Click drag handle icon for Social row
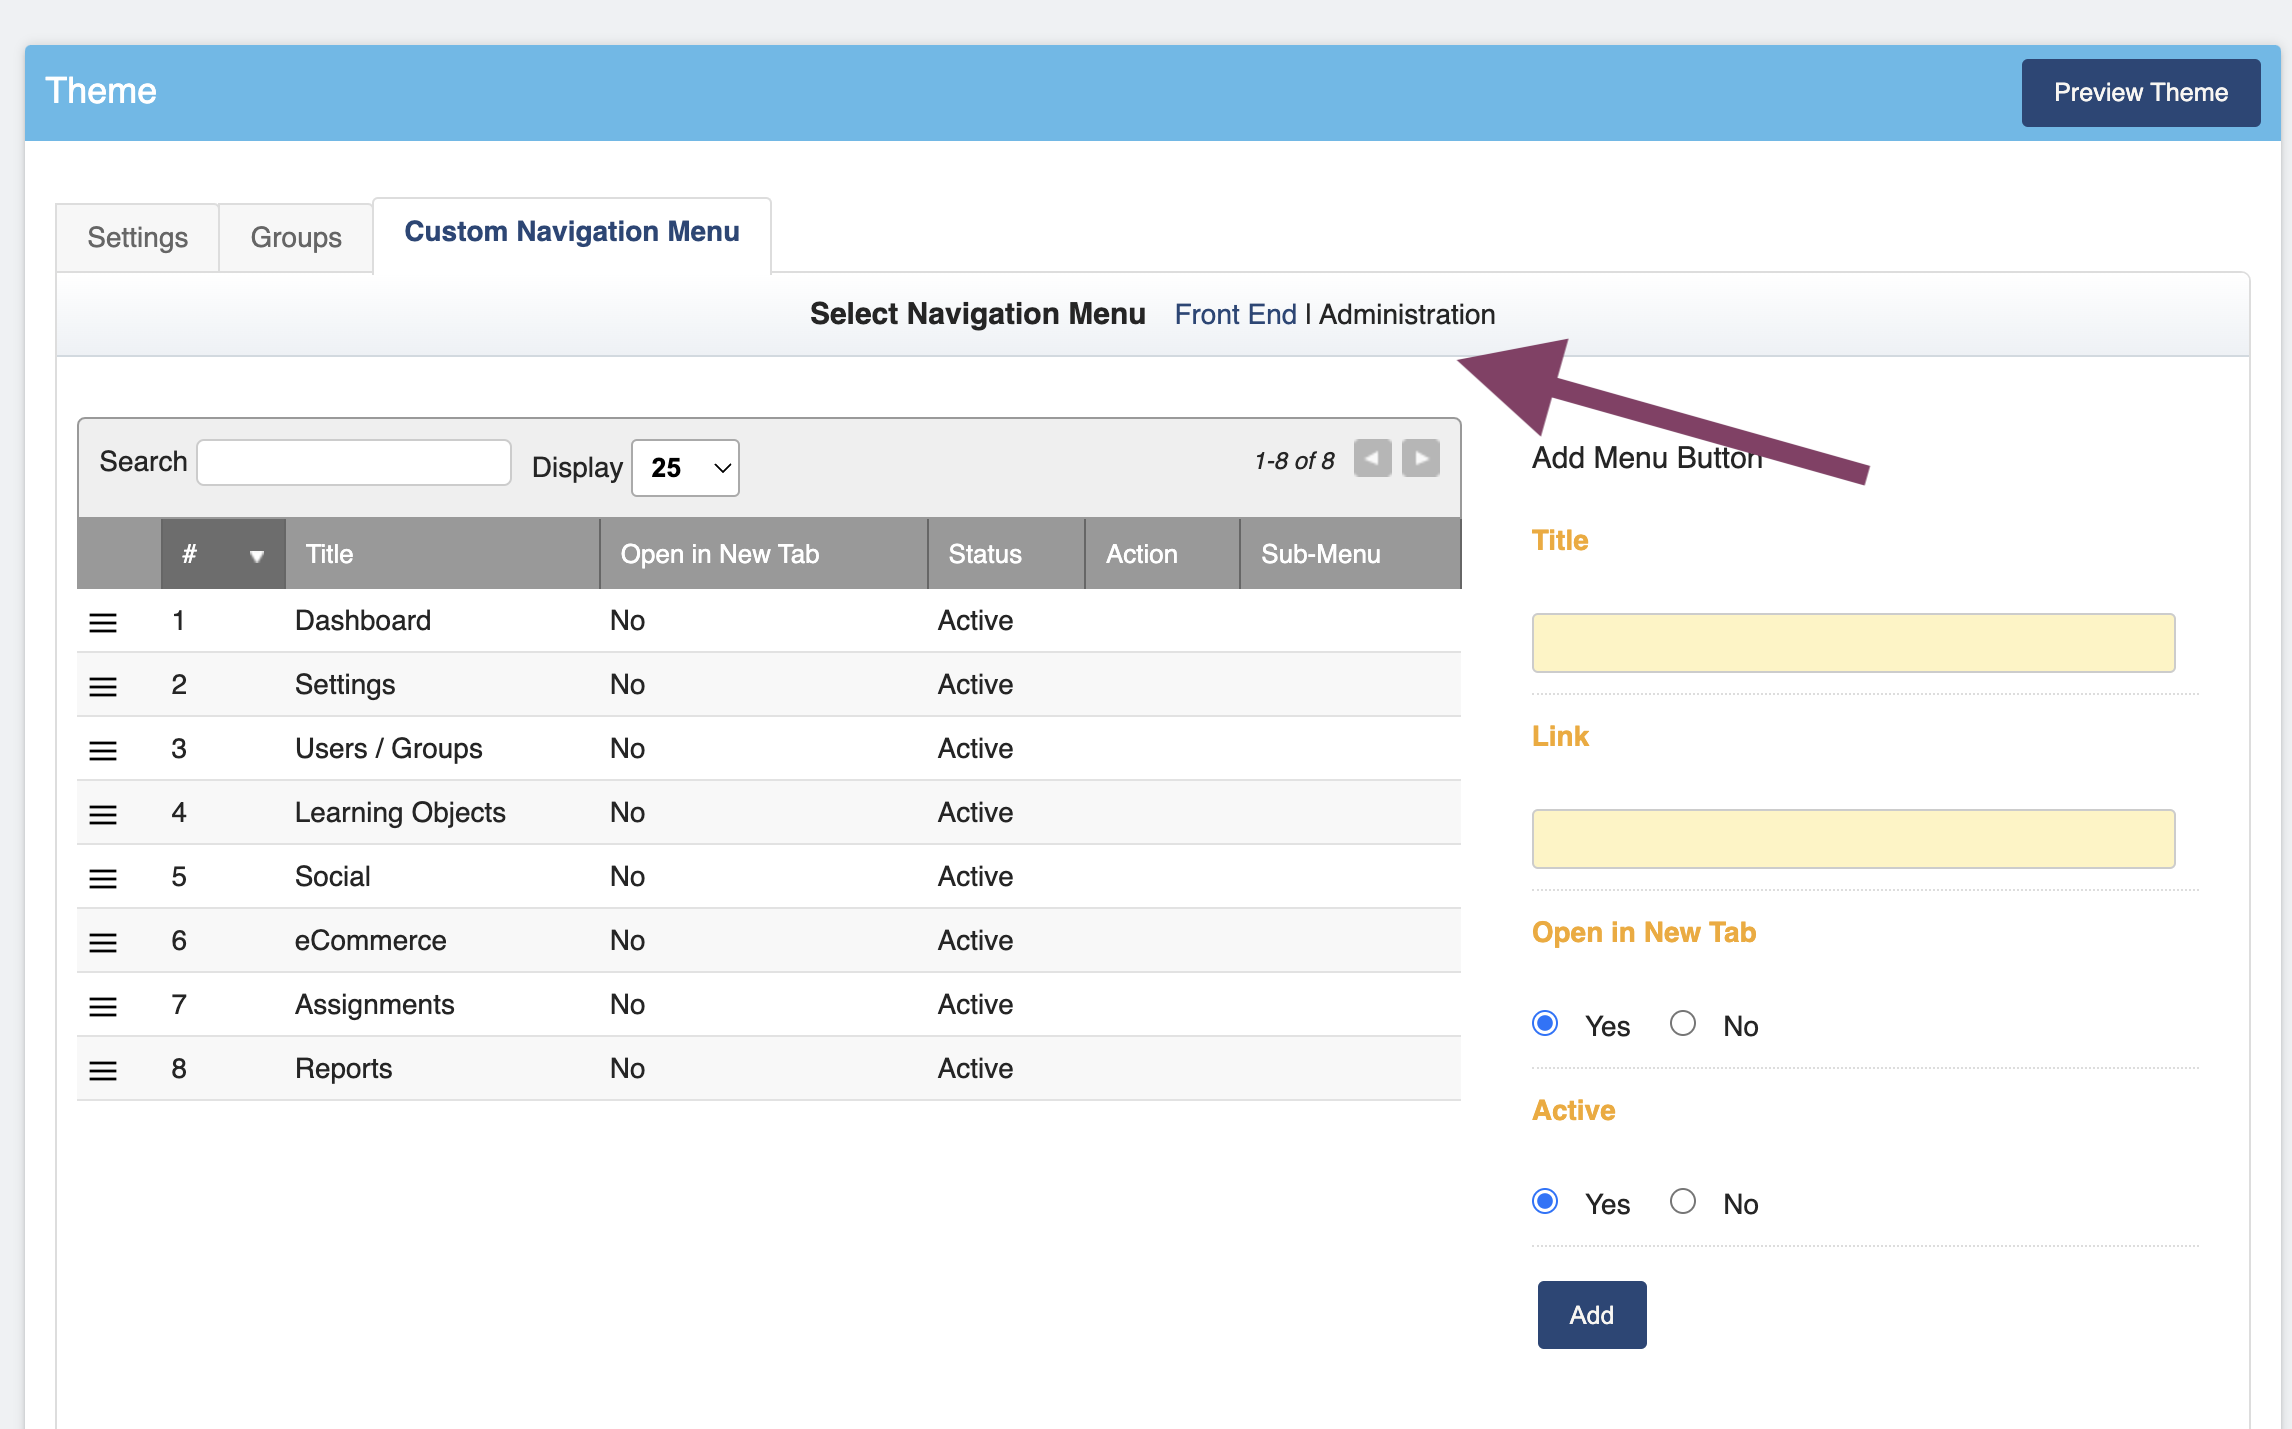The height and width of the screenshot is (1429, 2292). tap(103, 878)
